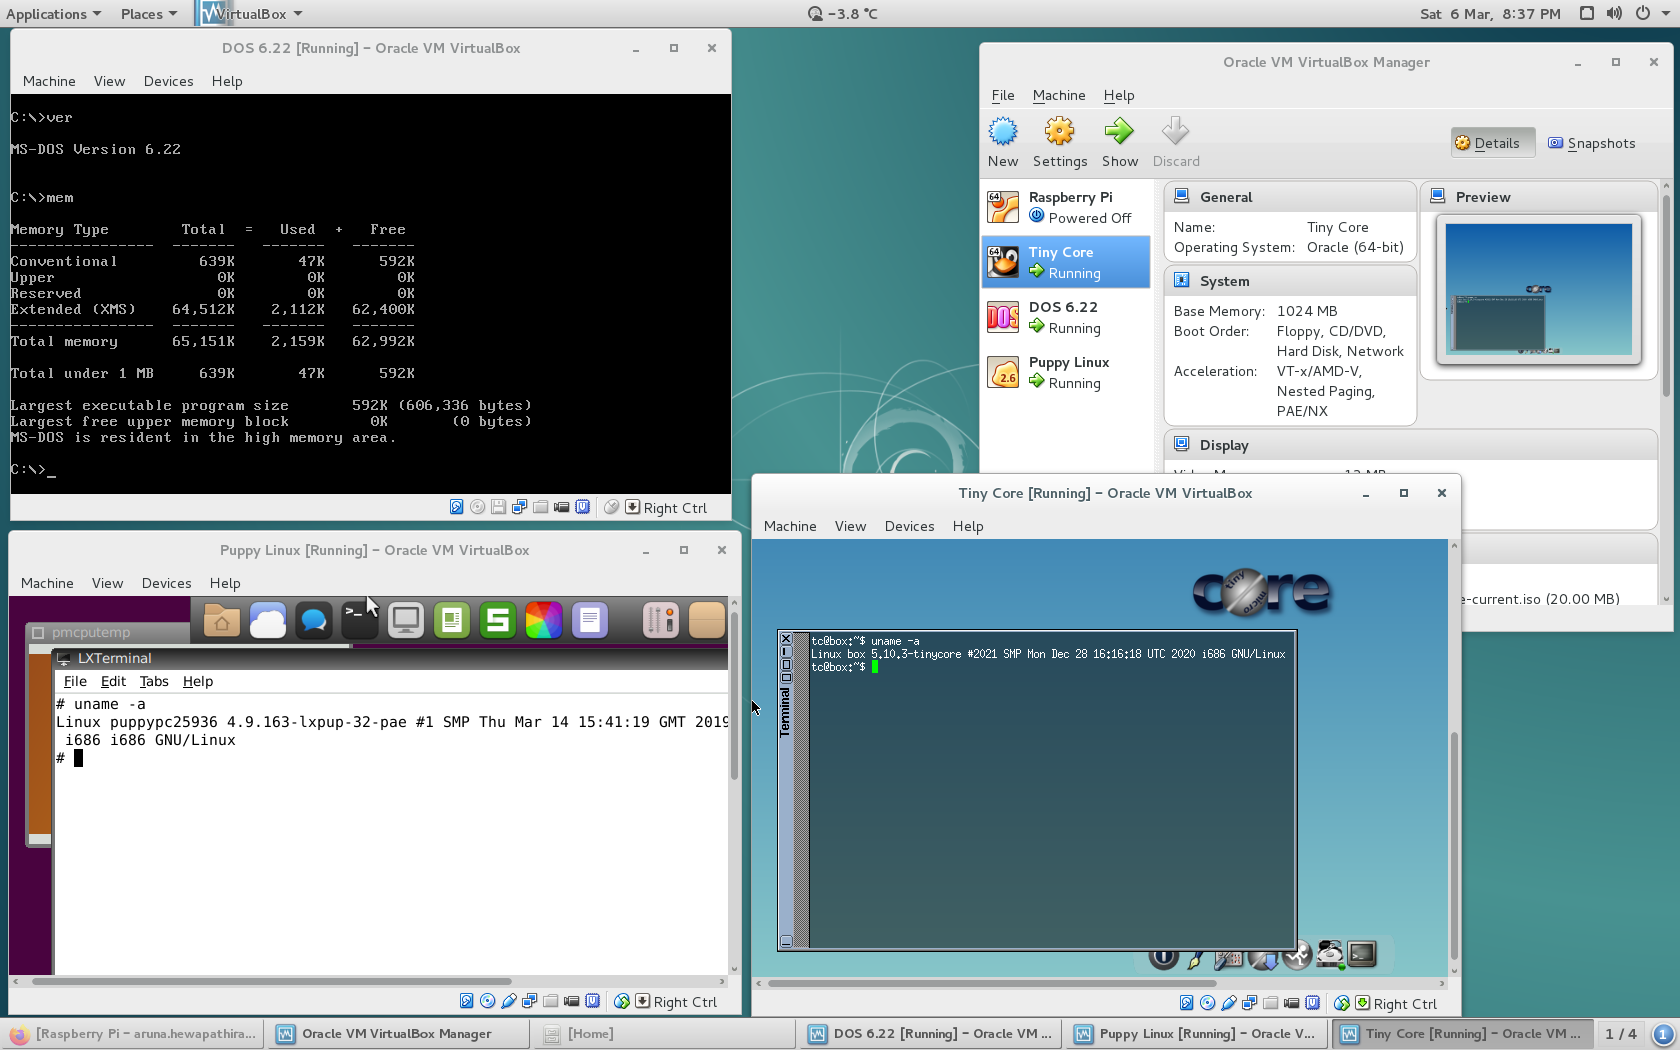This screenshot has width=1680, height=1050.
Task: Launch terminal icon in Puppy dock
Action: (x=359, y=621)
